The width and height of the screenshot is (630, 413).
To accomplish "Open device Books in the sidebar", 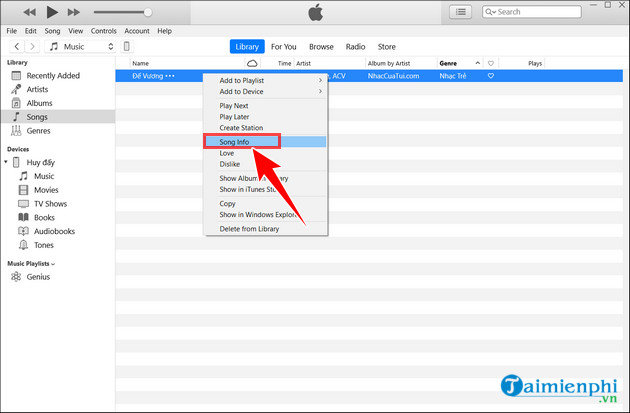I will coord(44,217).
